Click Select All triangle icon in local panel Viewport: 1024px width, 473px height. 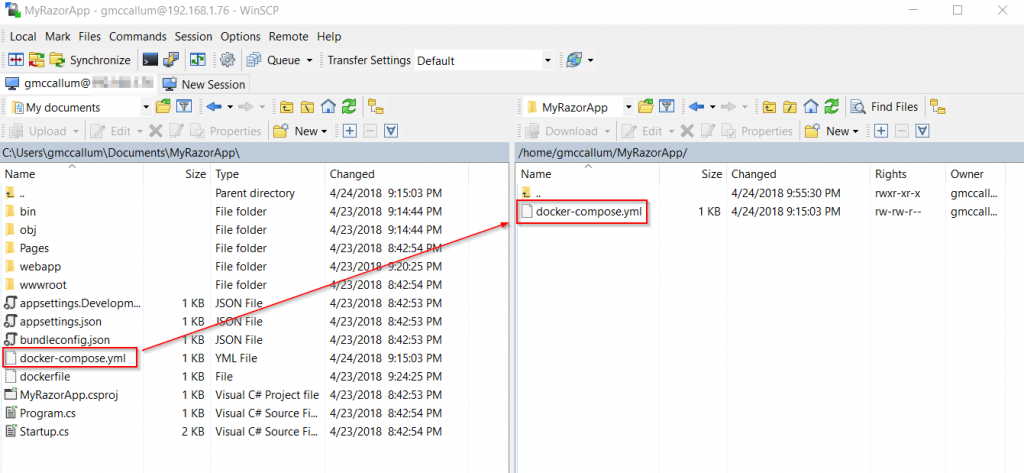click(391, 131)
